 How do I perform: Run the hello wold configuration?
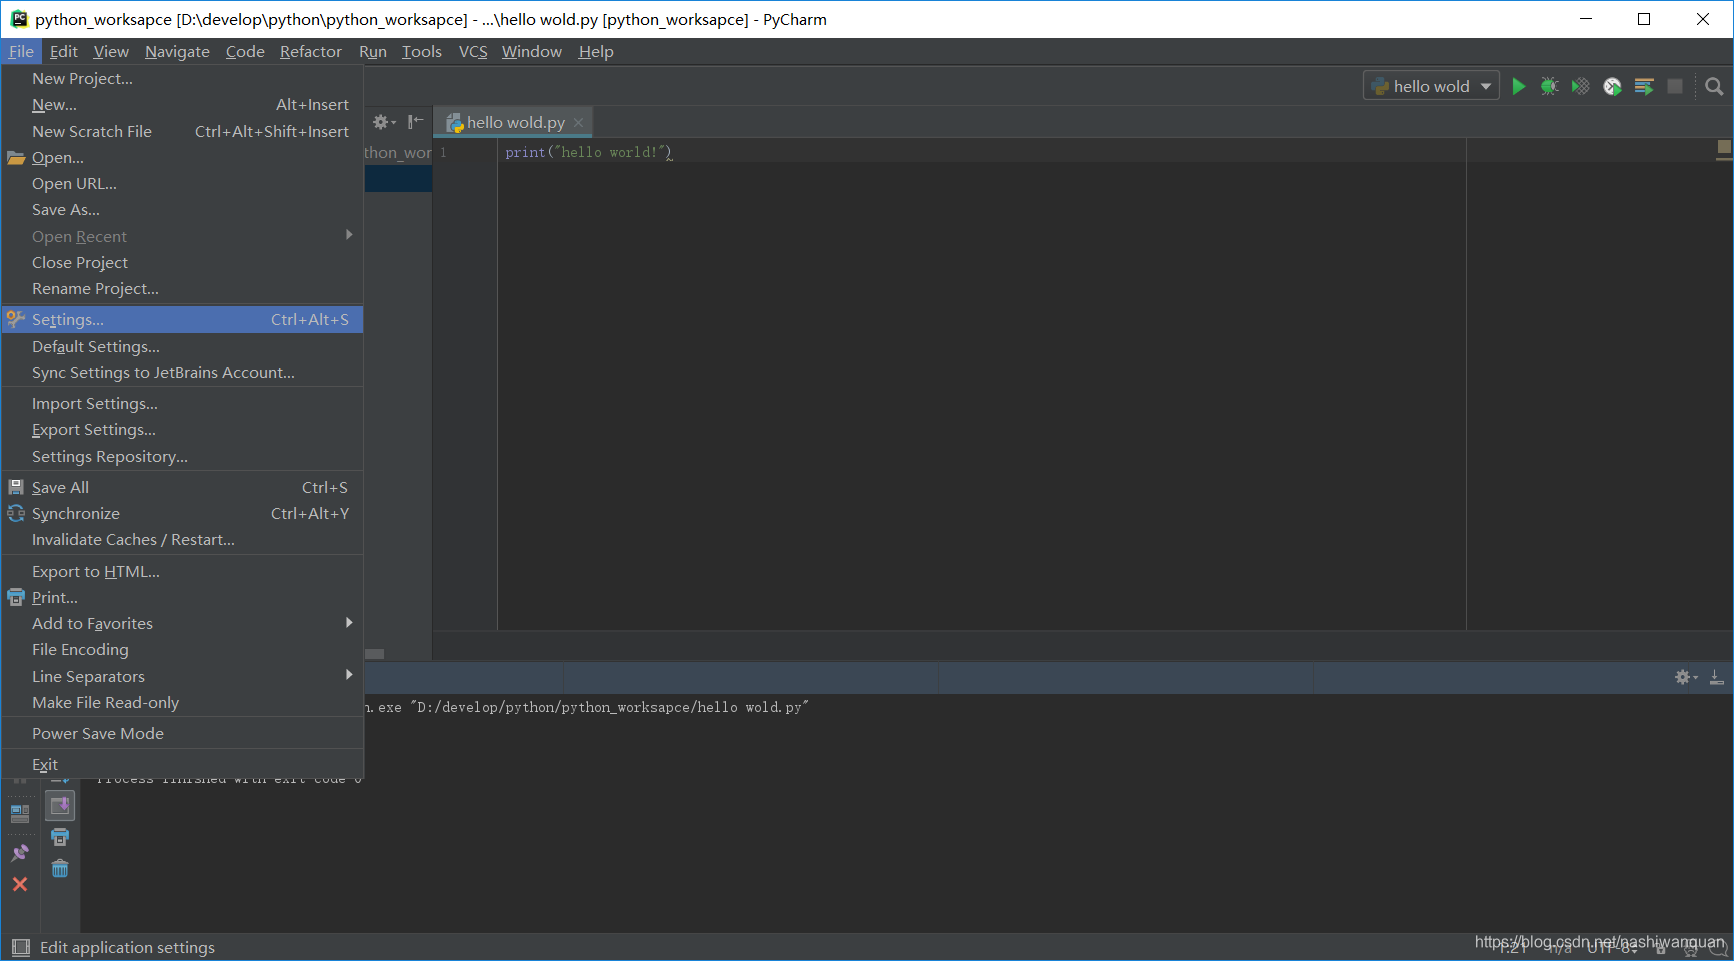(x=1518, y=86)
